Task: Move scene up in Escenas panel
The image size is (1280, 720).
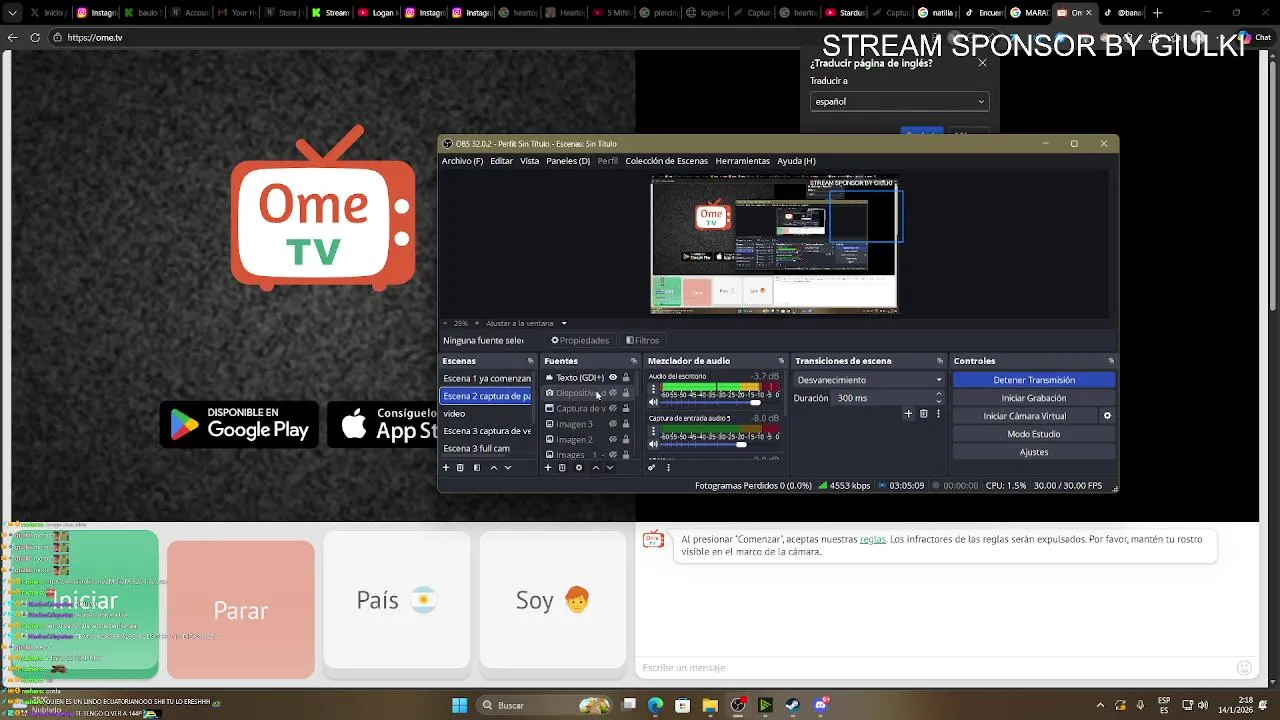Action: (x=493, y=468)
